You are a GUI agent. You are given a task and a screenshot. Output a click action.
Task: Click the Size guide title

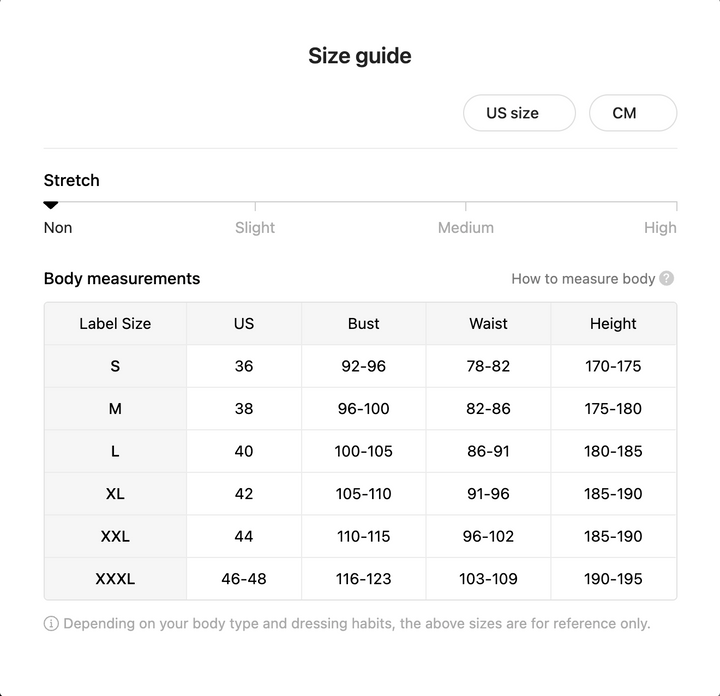360,56
